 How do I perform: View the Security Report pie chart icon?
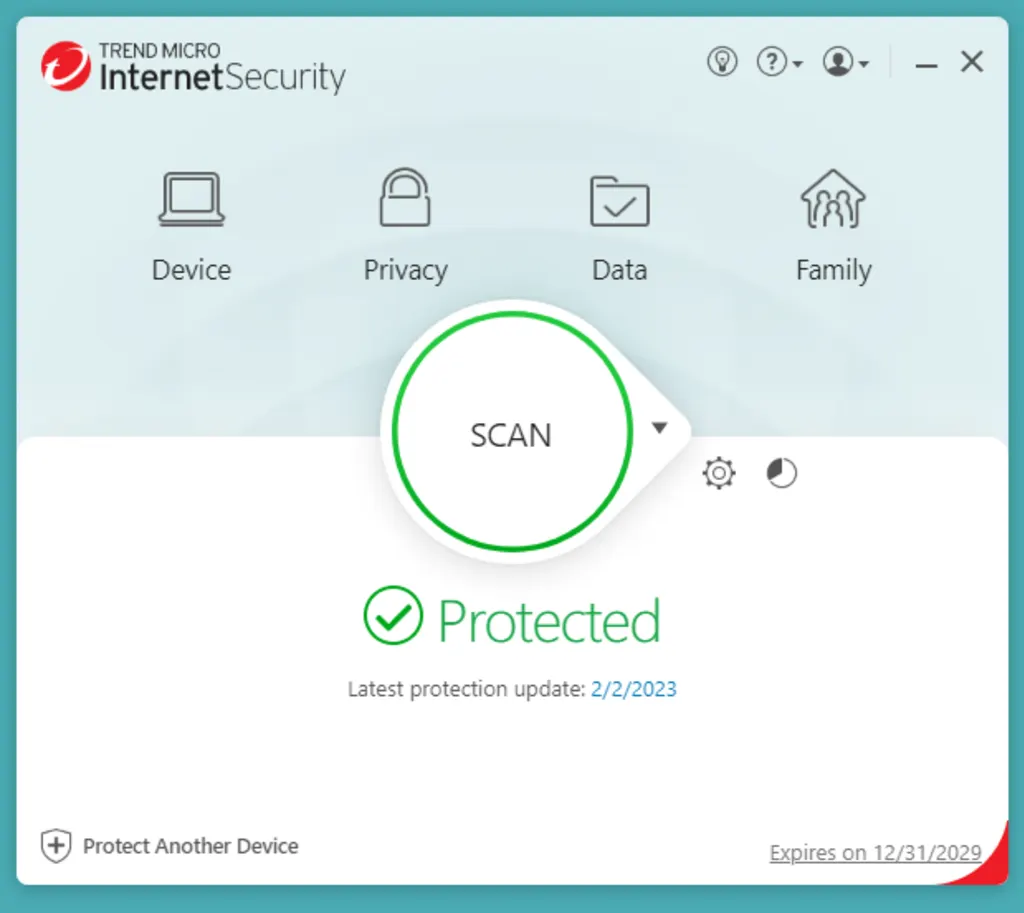click(781, 472)
